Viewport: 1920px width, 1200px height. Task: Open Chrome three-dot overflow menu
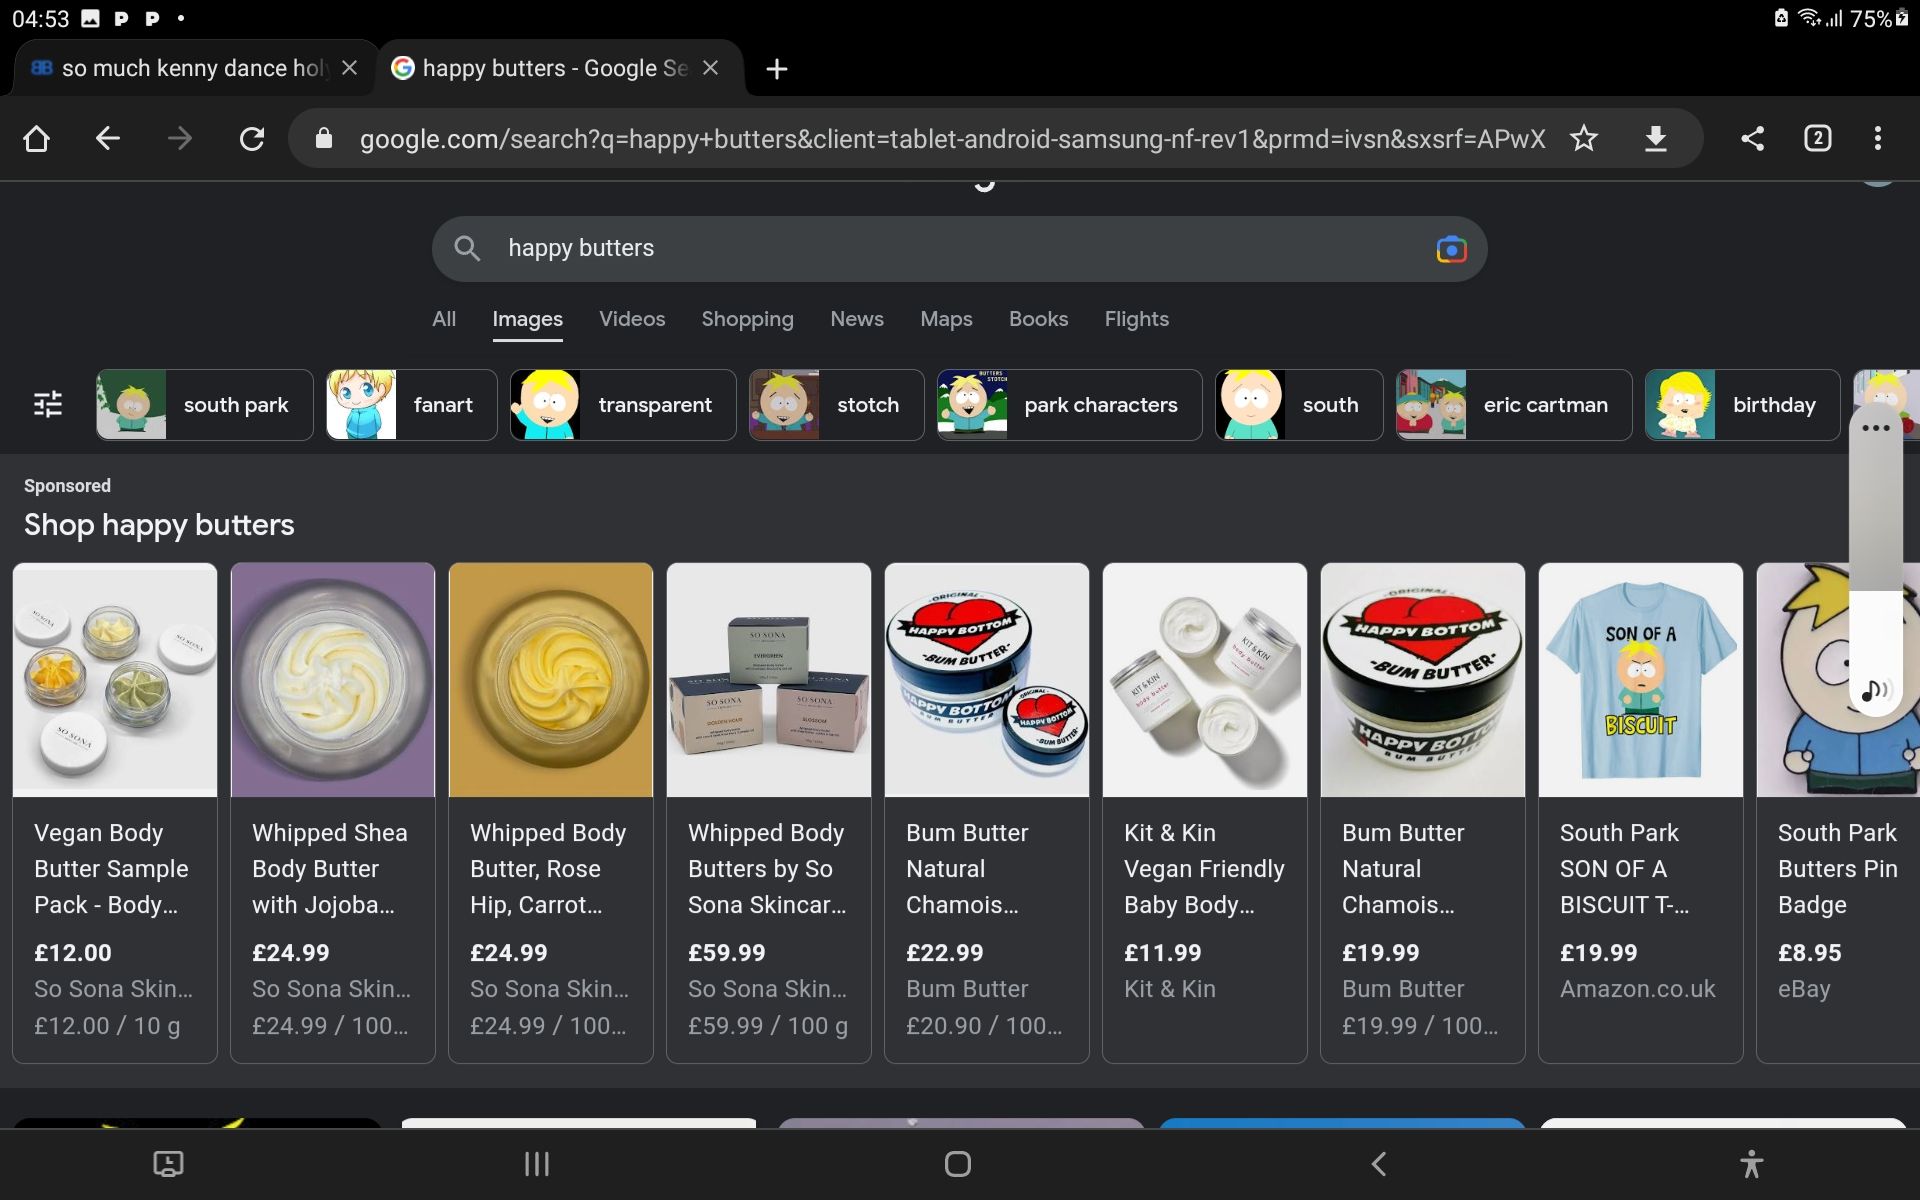[1878, 138]
